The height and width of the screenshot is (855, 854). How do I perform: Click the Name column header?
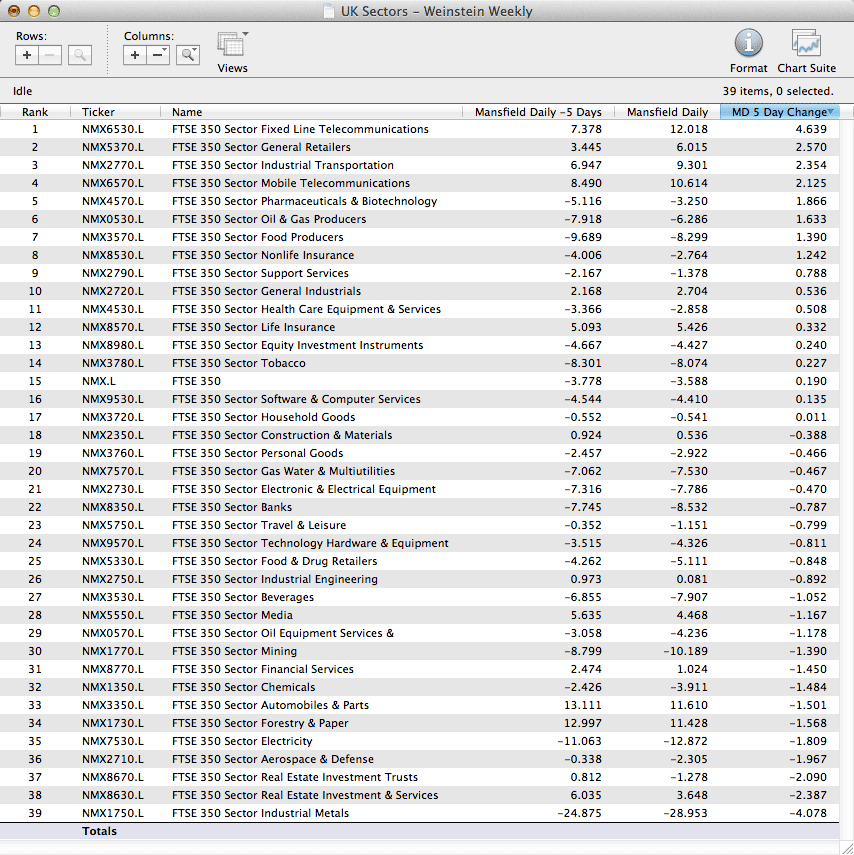point(312,112)
